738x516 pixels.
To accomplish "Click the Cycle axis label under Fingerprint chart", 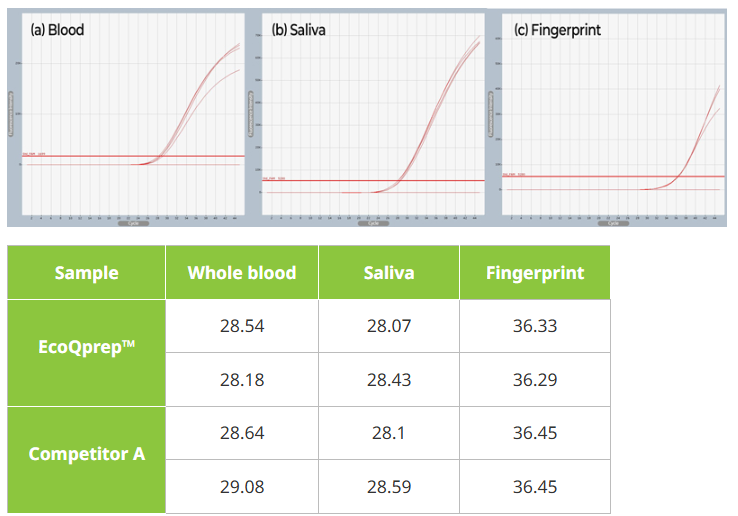I will tap(610, 224).
